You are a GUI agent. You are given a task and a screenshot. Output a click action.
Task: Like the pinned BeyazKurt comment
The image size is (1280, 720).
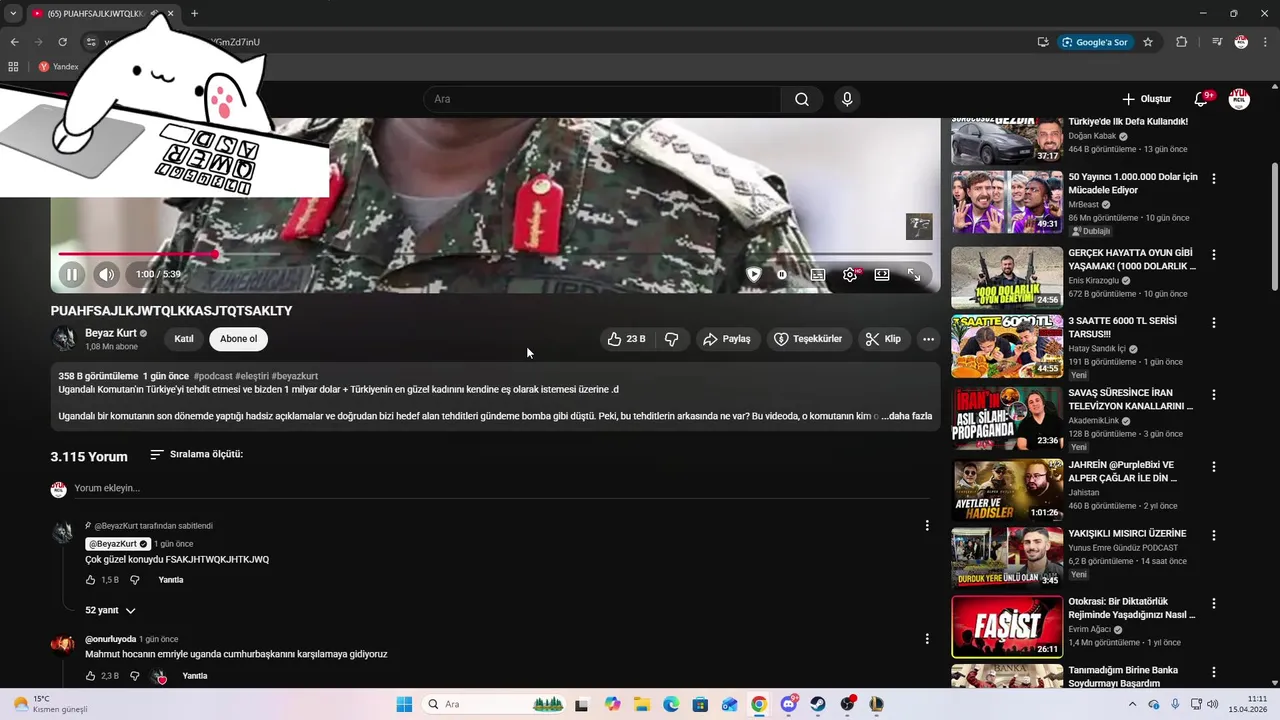(x=90, y=580)
